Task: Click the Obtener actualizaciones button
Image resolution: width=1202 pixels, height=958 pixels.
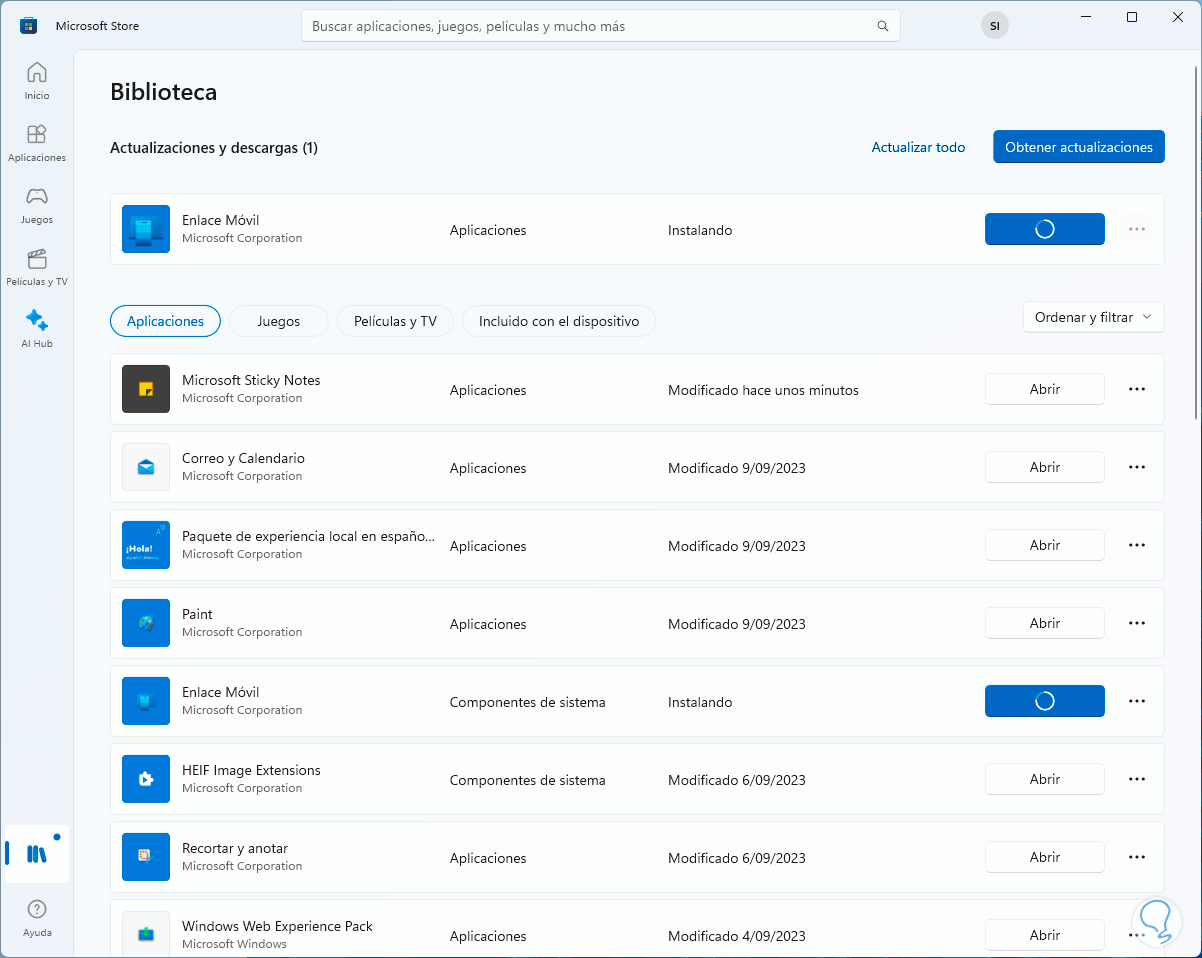Action: 1078,147
